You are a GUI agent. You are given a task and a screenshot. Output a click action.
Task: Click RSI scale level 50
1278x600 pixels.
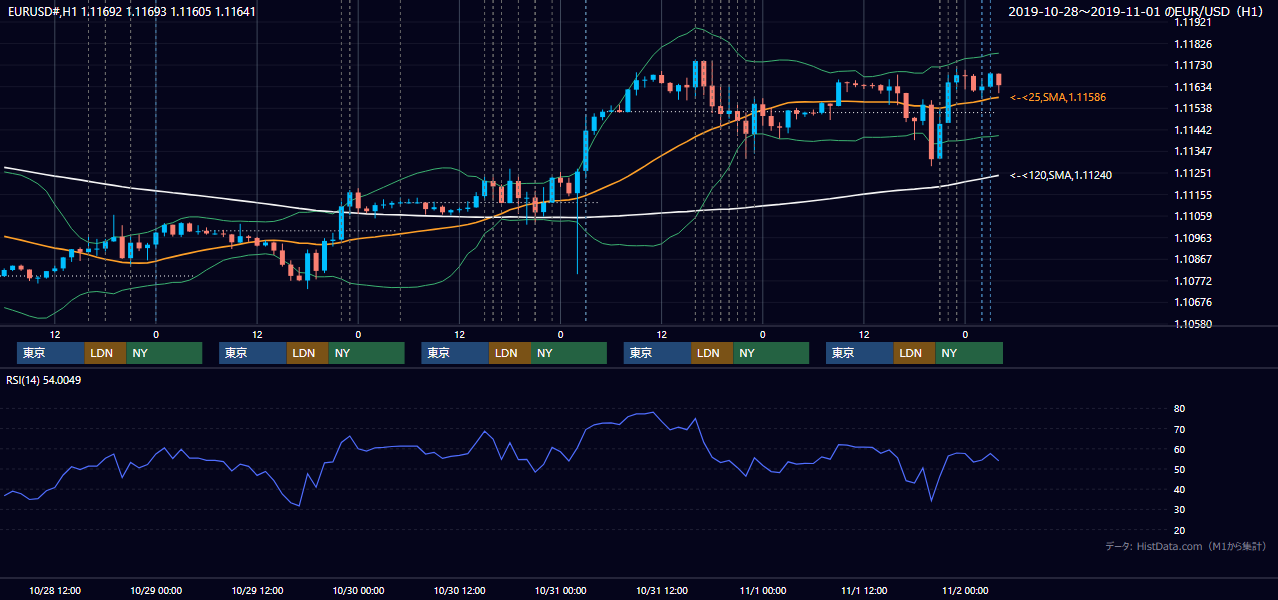click(1179, 470)
